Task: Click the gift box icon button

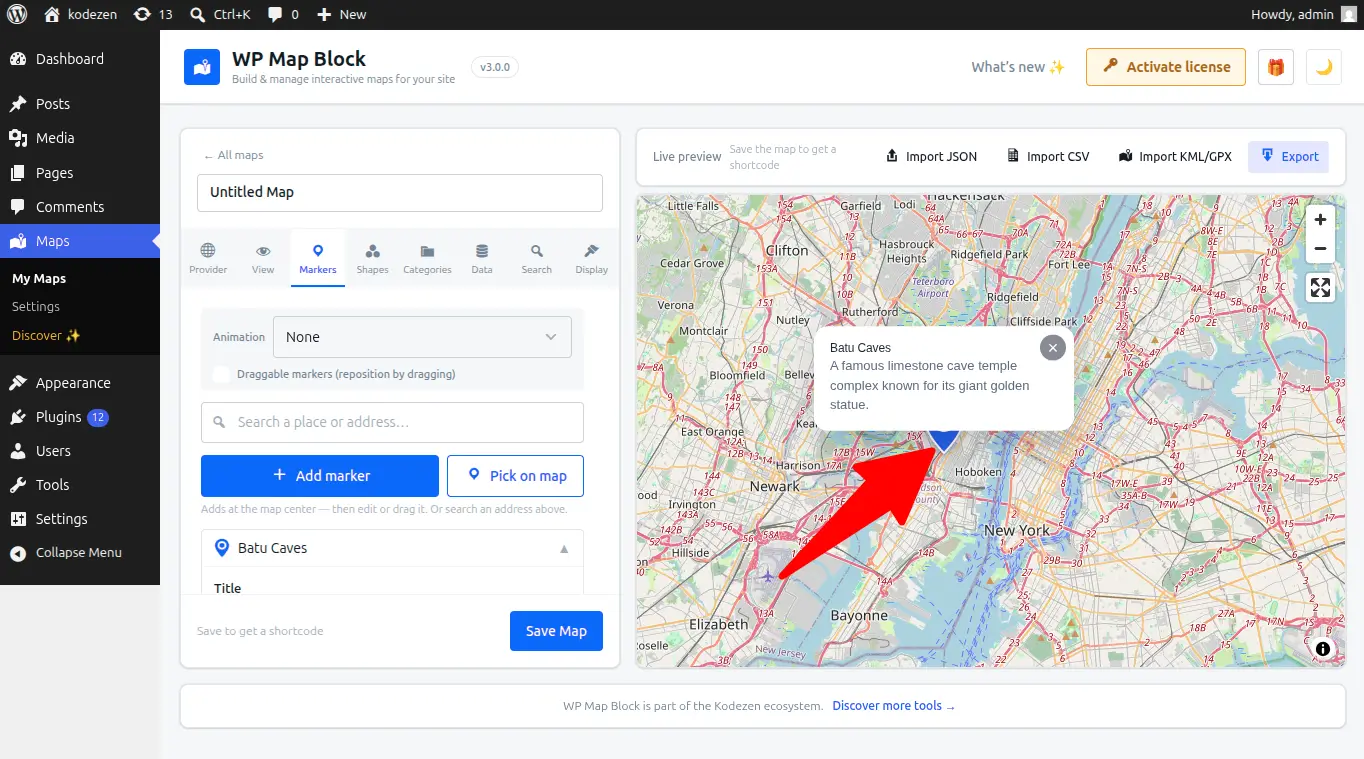Action: tap(1276, 67)
